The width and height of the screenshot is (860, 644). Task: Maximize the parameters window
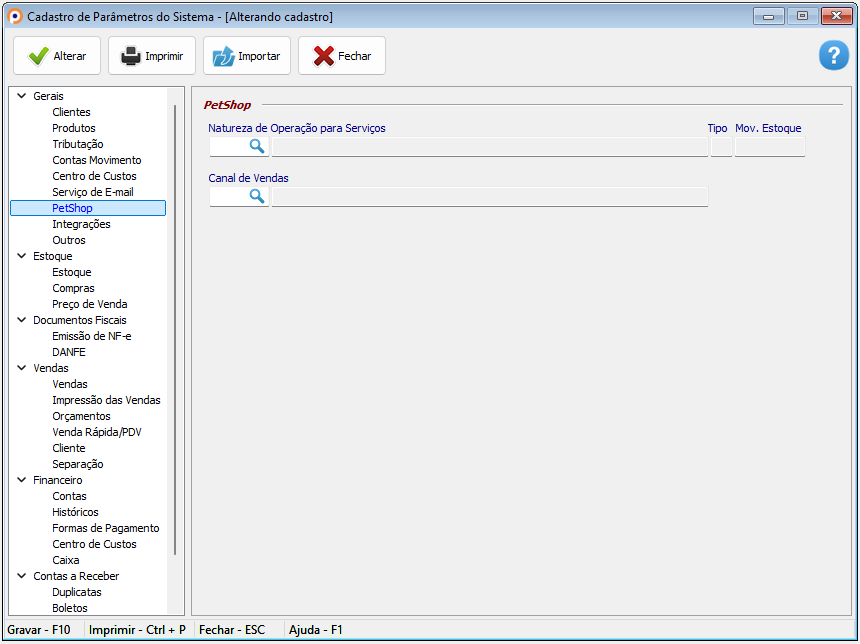(x=802, y=16)
